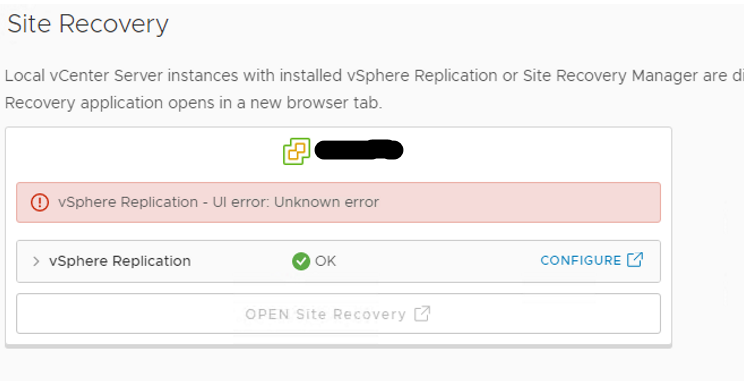Select the vSphere Replication row label
744x381 pixels.
(120, 261)
